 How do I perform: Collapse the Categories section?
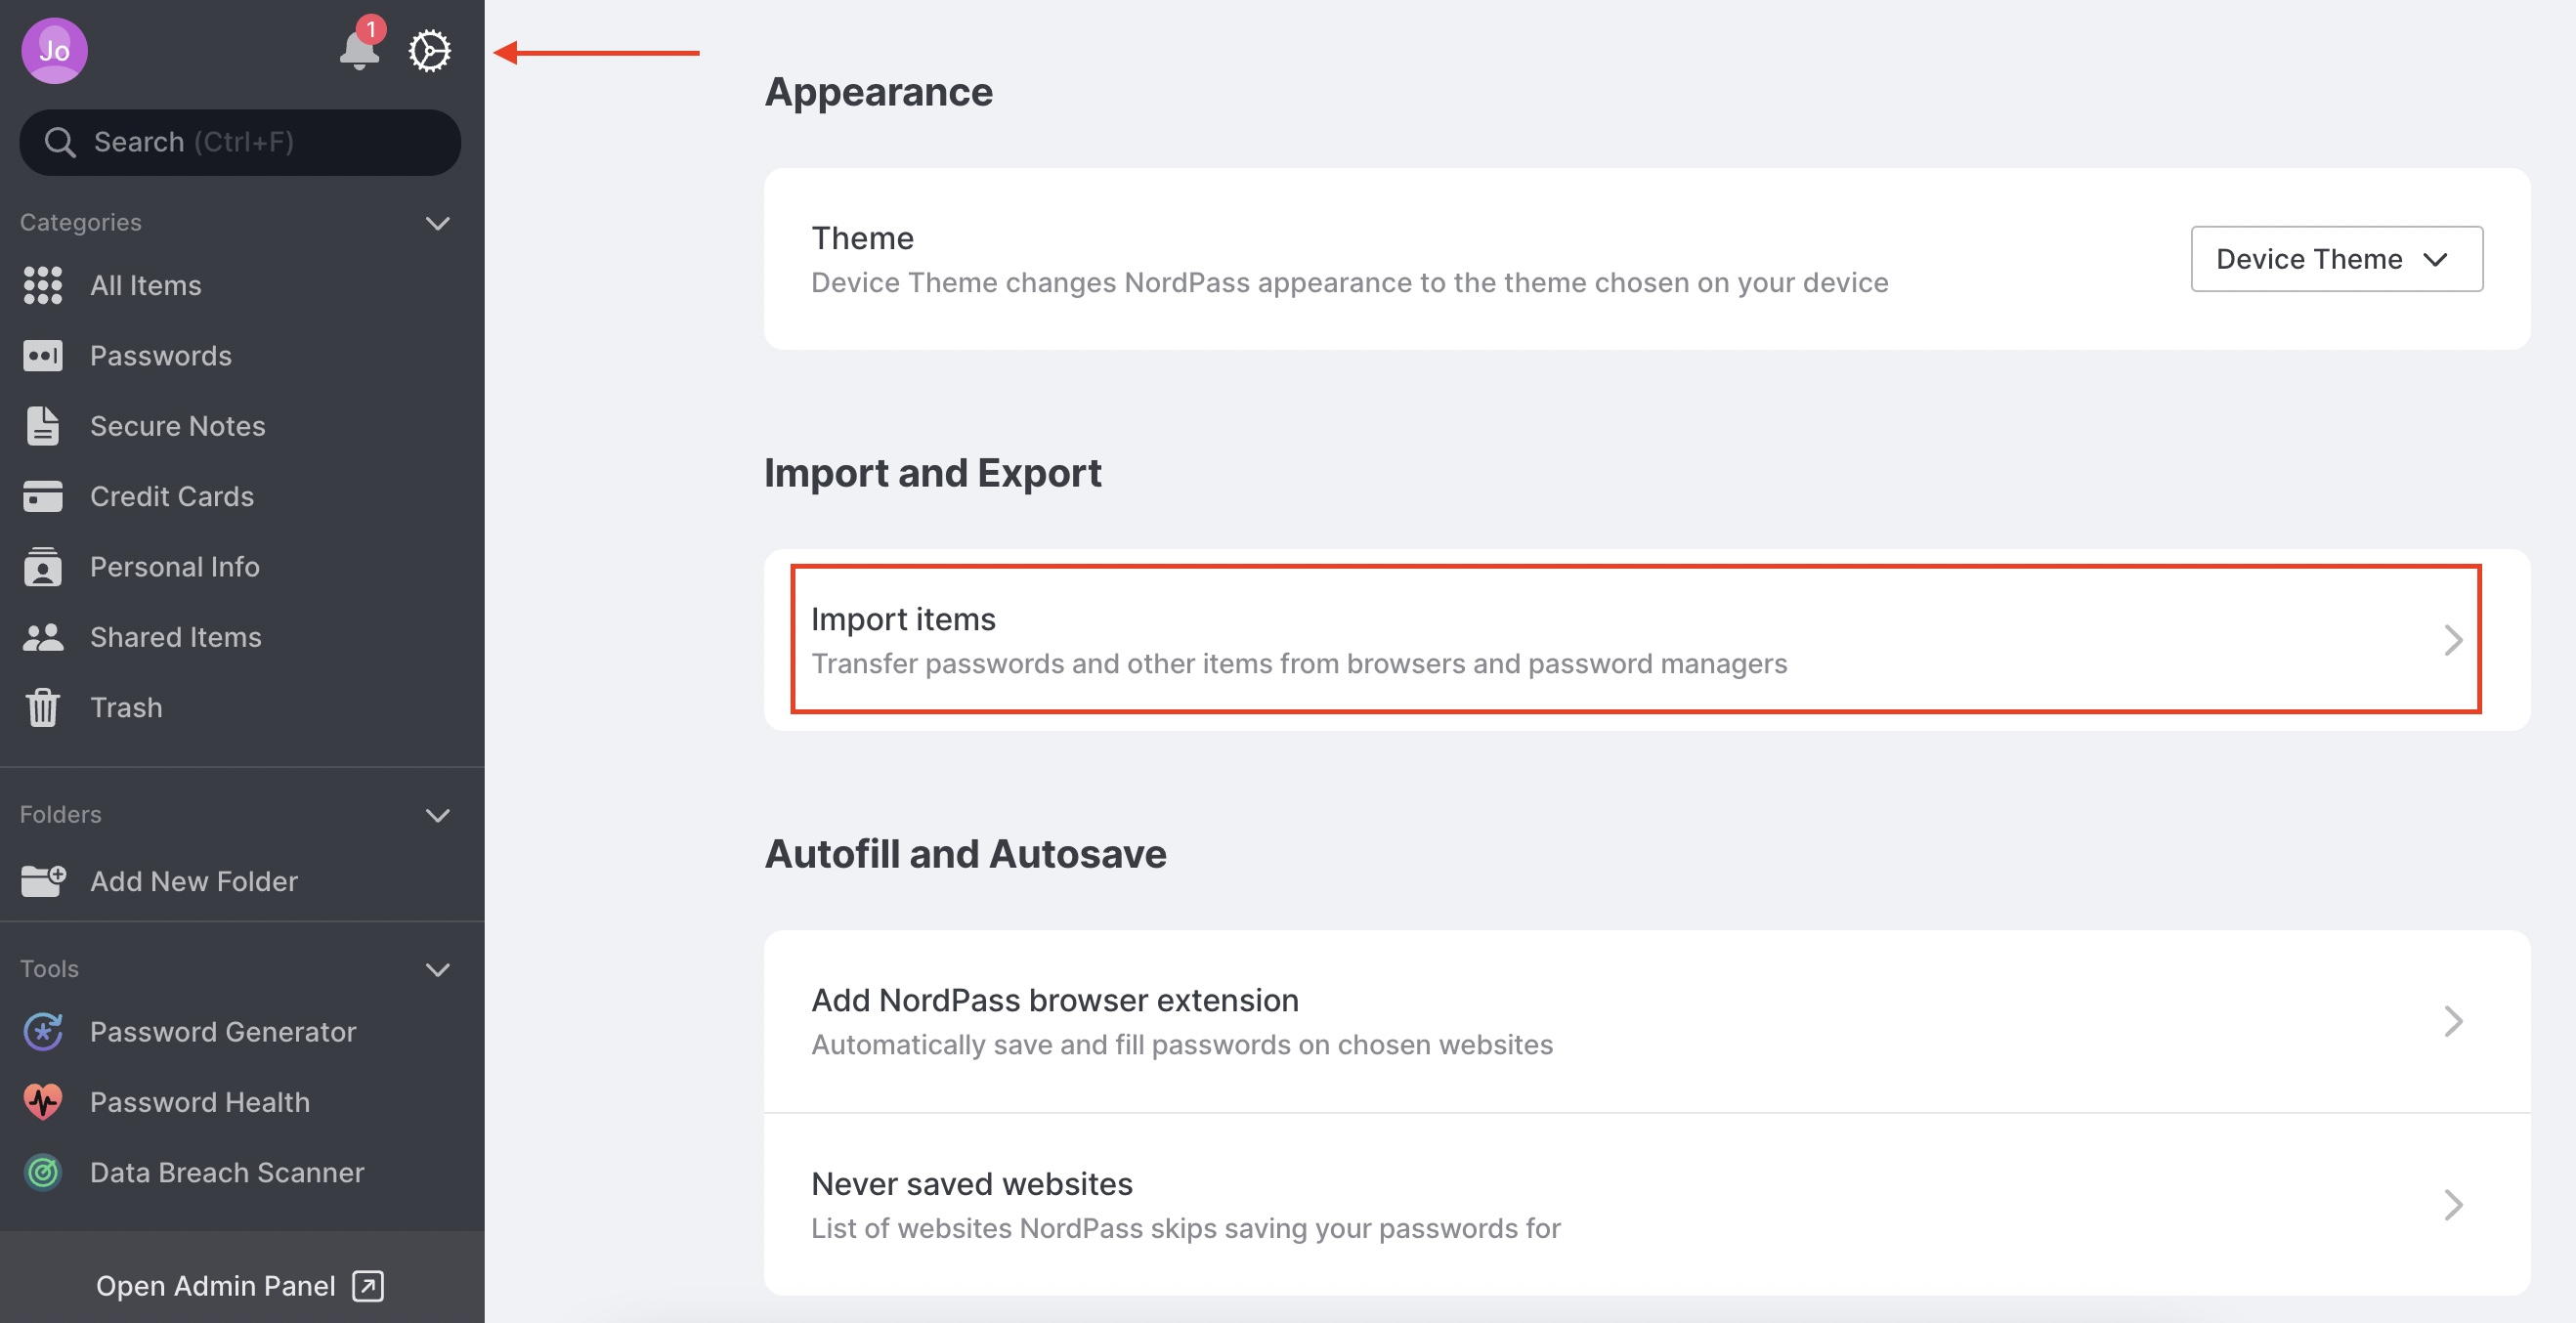pos(437,222)
